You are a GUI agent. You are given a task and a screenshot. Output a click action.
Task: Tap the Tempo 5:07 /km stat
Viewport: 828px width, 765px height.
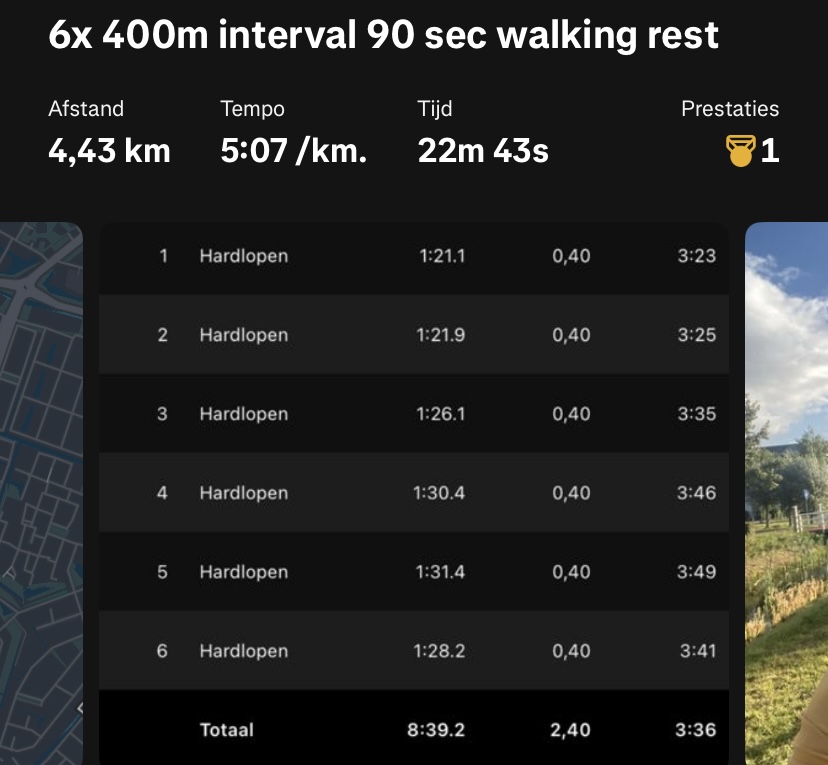pyautogui.click(x=293, y=151)
